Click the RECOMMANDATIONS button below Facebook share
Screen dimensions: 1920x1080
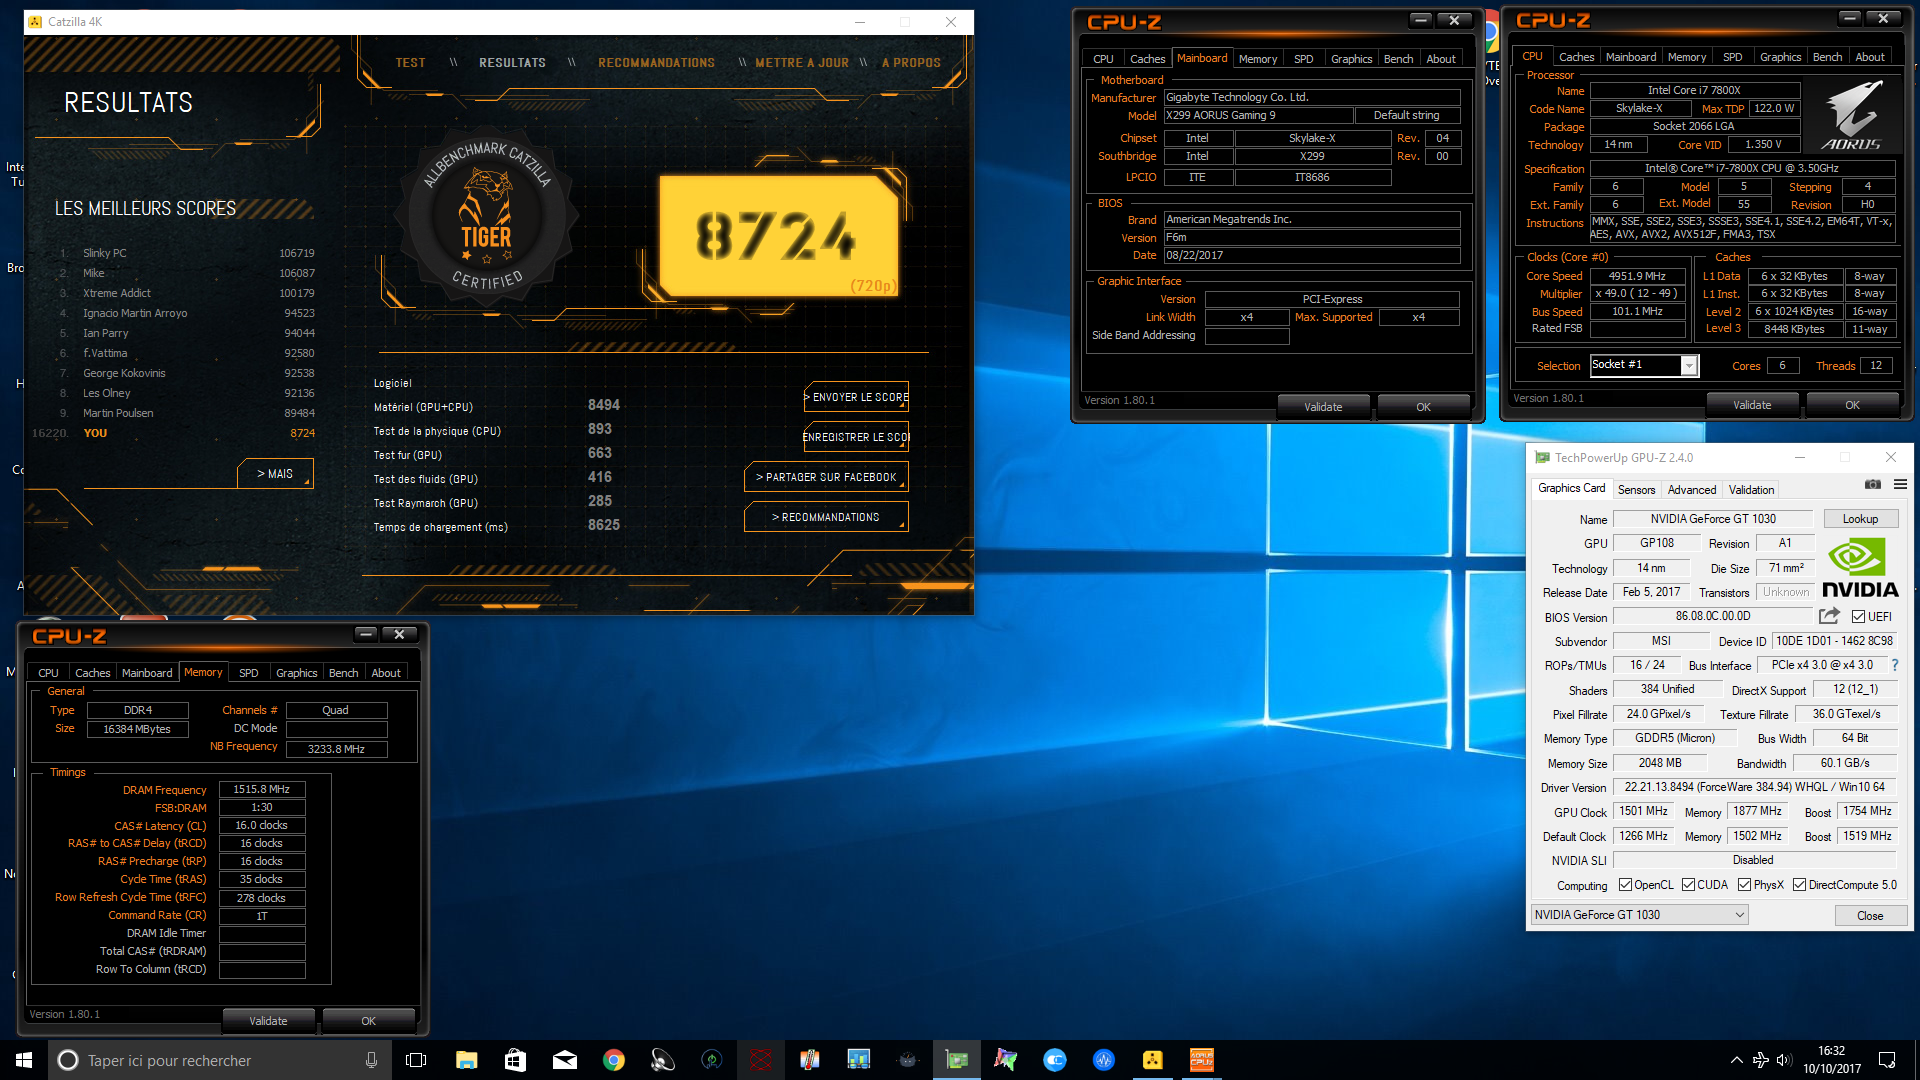pos(826,517)
